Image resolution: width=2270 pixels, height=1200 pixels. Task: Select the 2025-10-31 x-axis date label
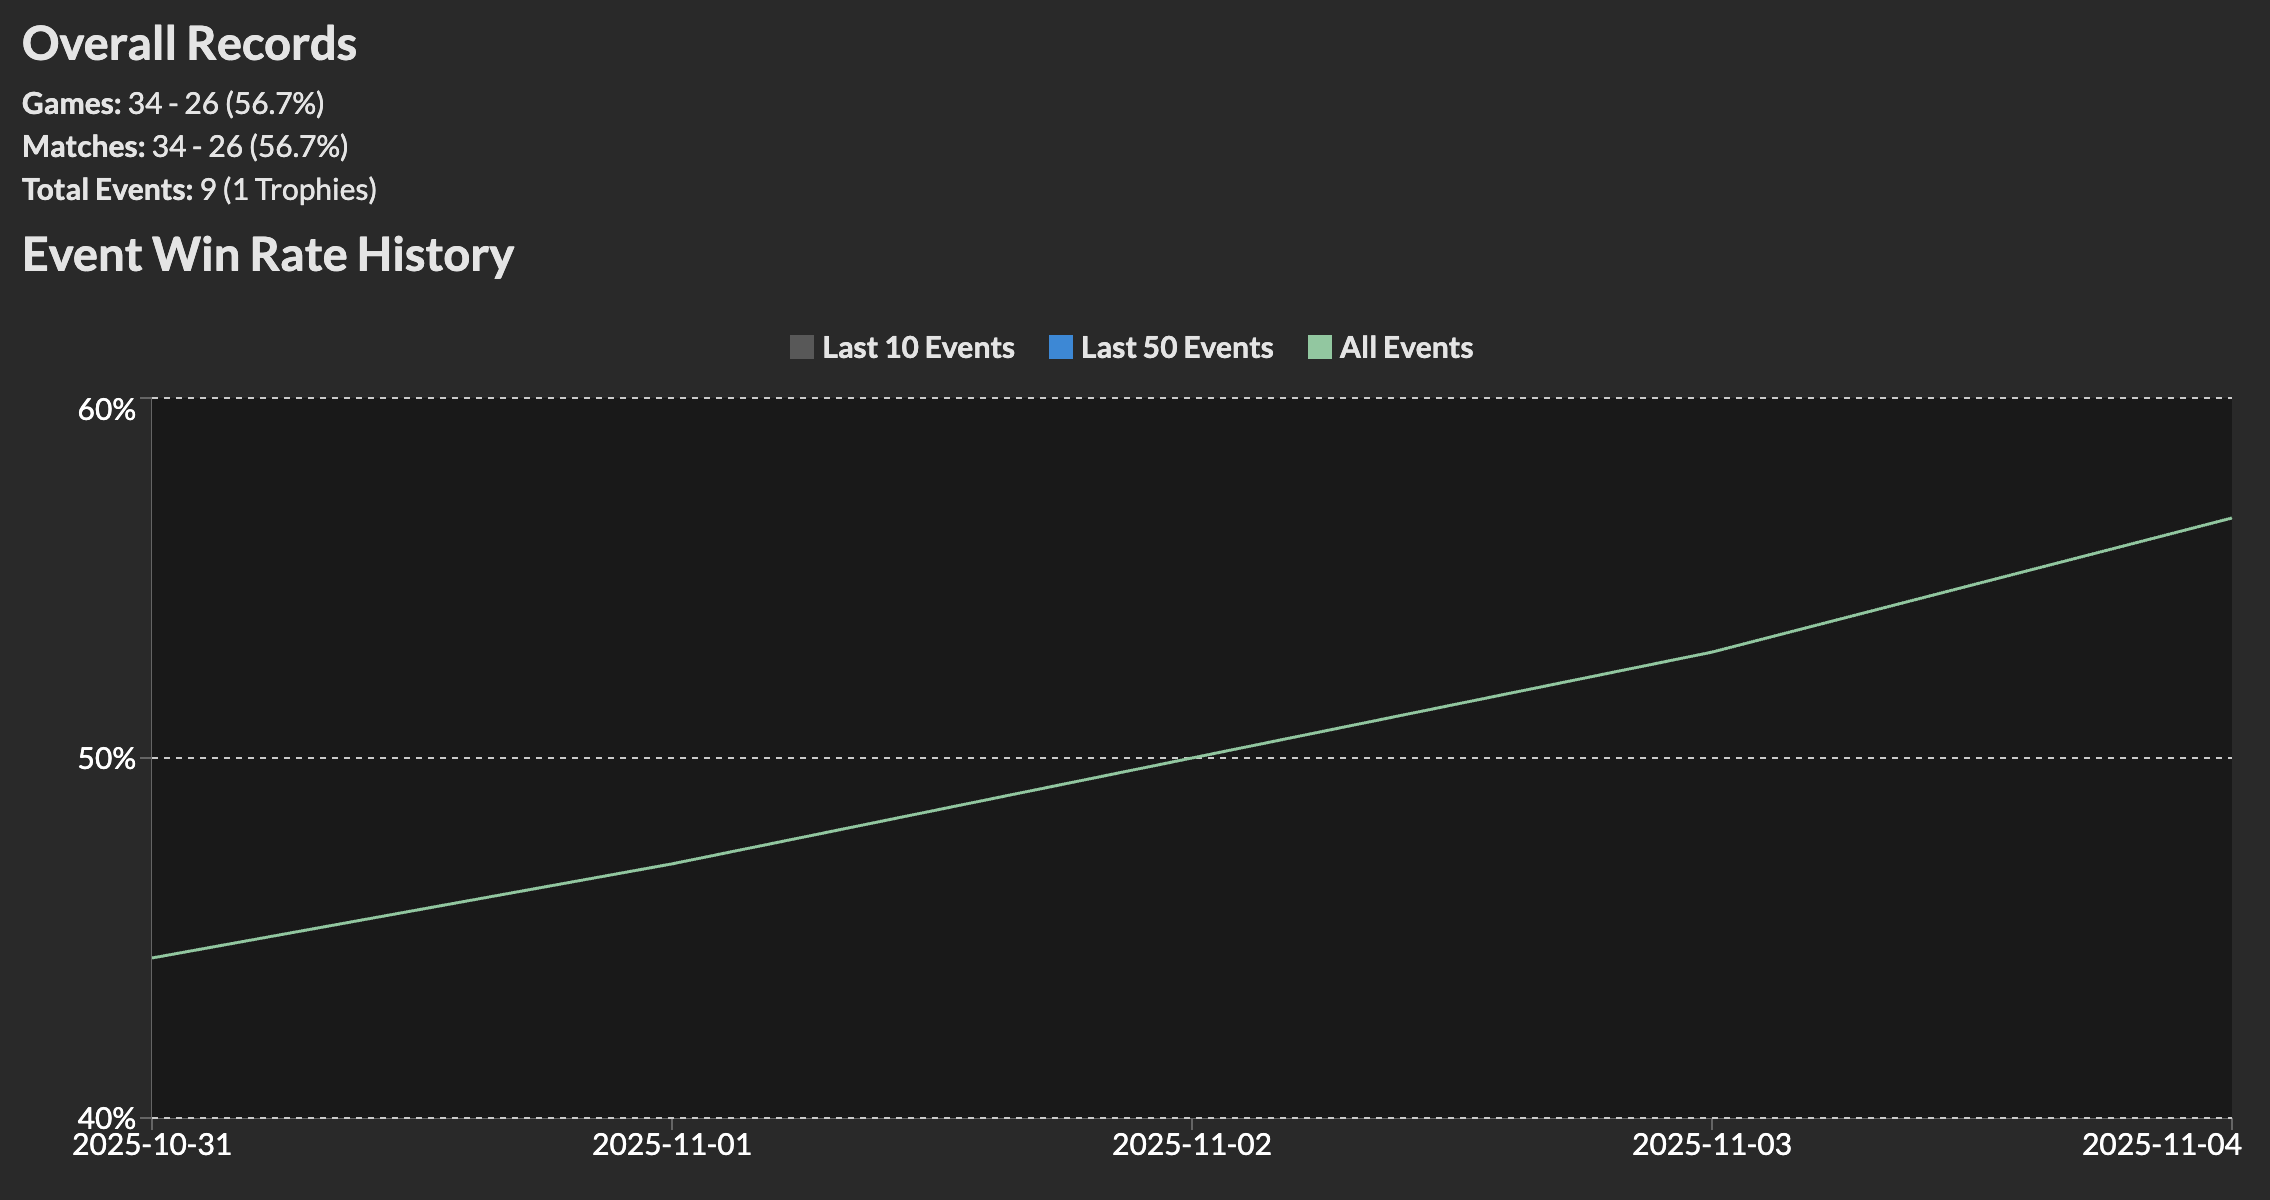pyautogui.click(x=152, y=1144)
